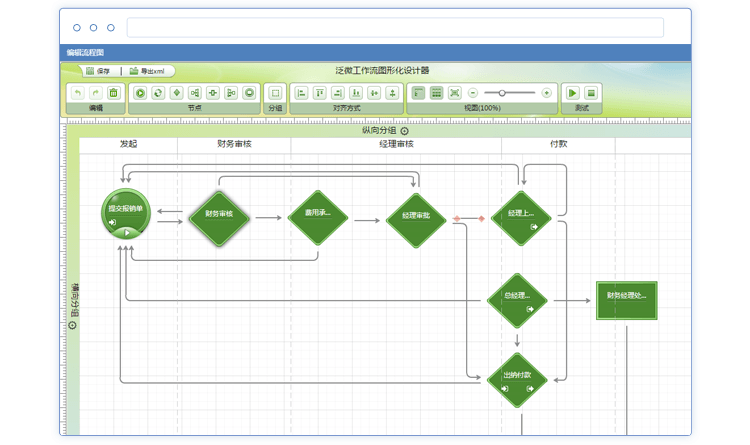Stop the test with the square icon

(x=591, y=93)
